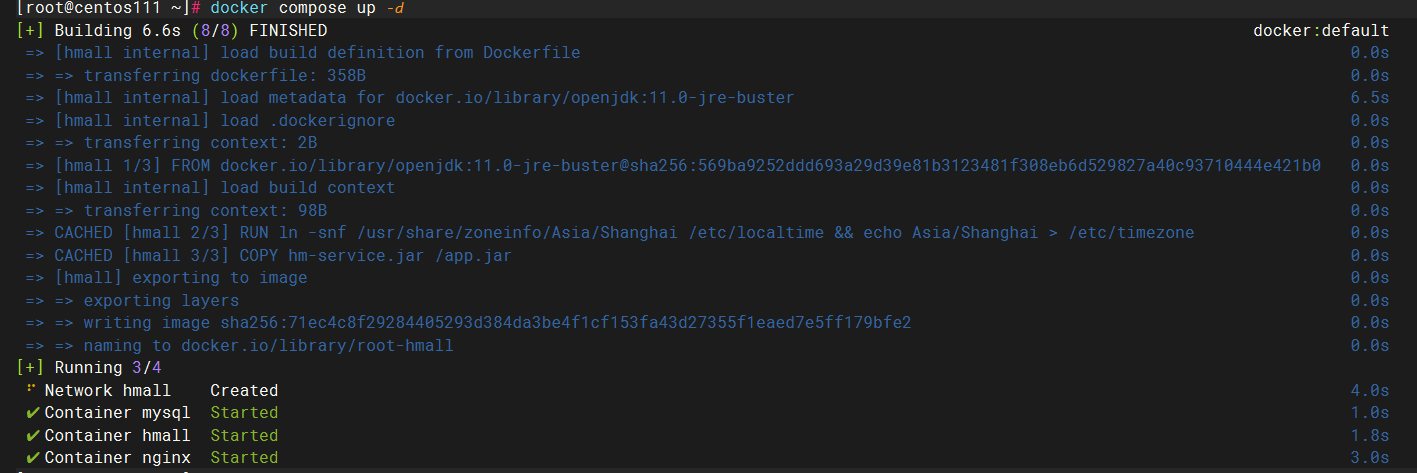This screenshot has width=1417, height=473.
Task: Click the spinner icon beside Network hmall
Action: [31, 389]
